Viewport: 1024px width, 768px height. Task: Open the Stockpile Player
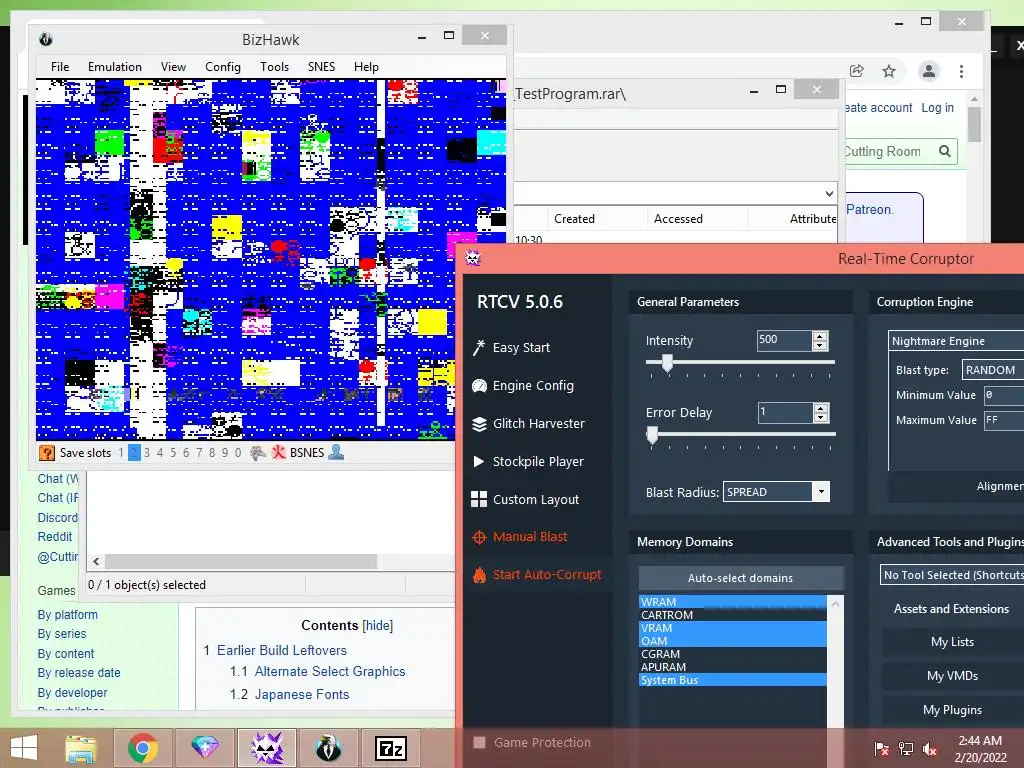pyautogui.click(x=528, y=461)
